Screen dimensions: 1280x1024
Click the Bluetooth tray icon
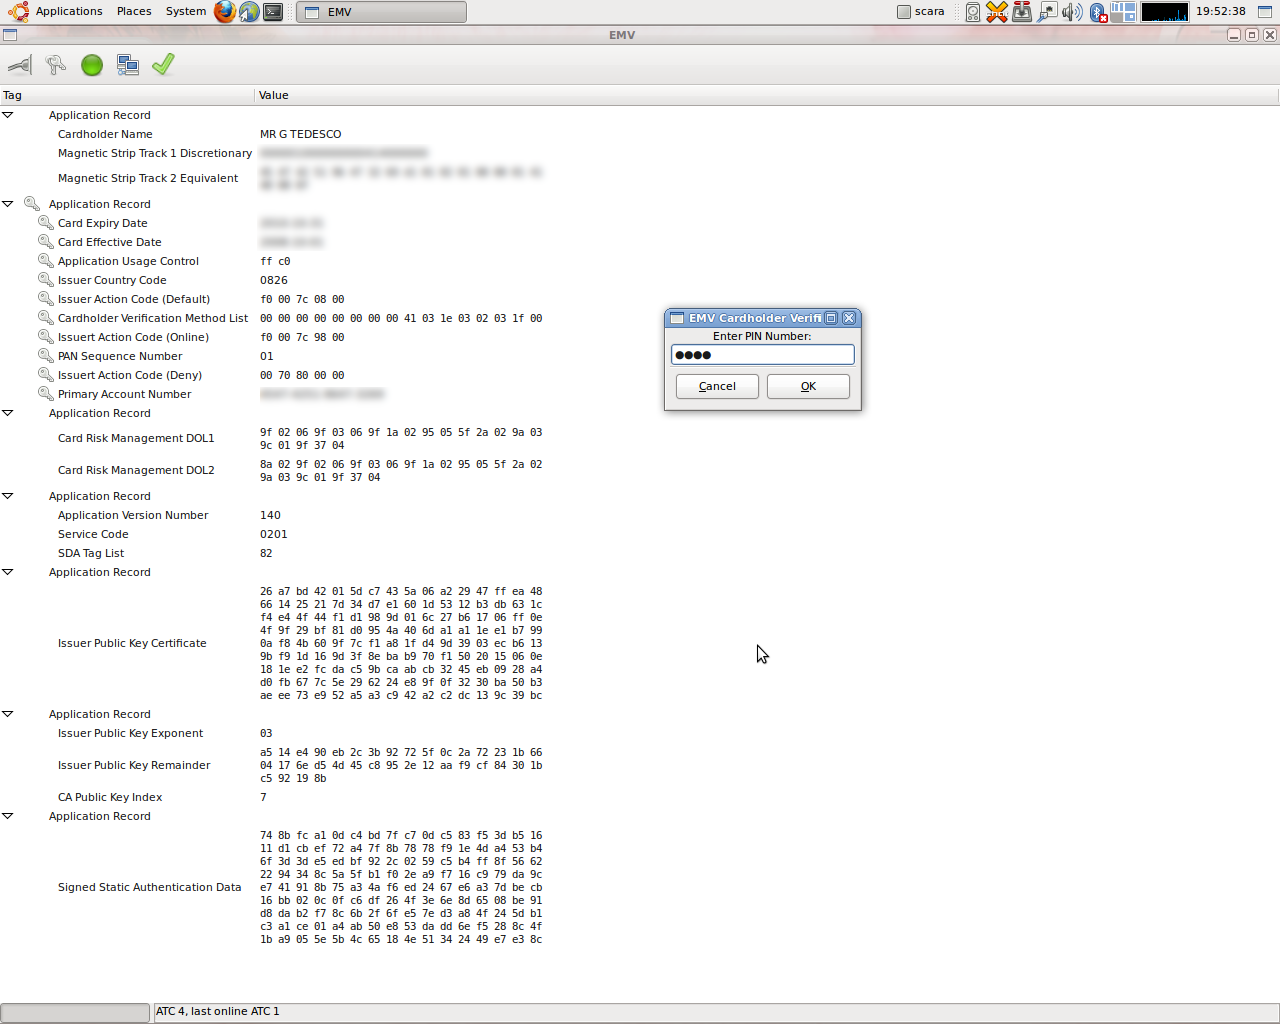click(x=1098, y=12)
